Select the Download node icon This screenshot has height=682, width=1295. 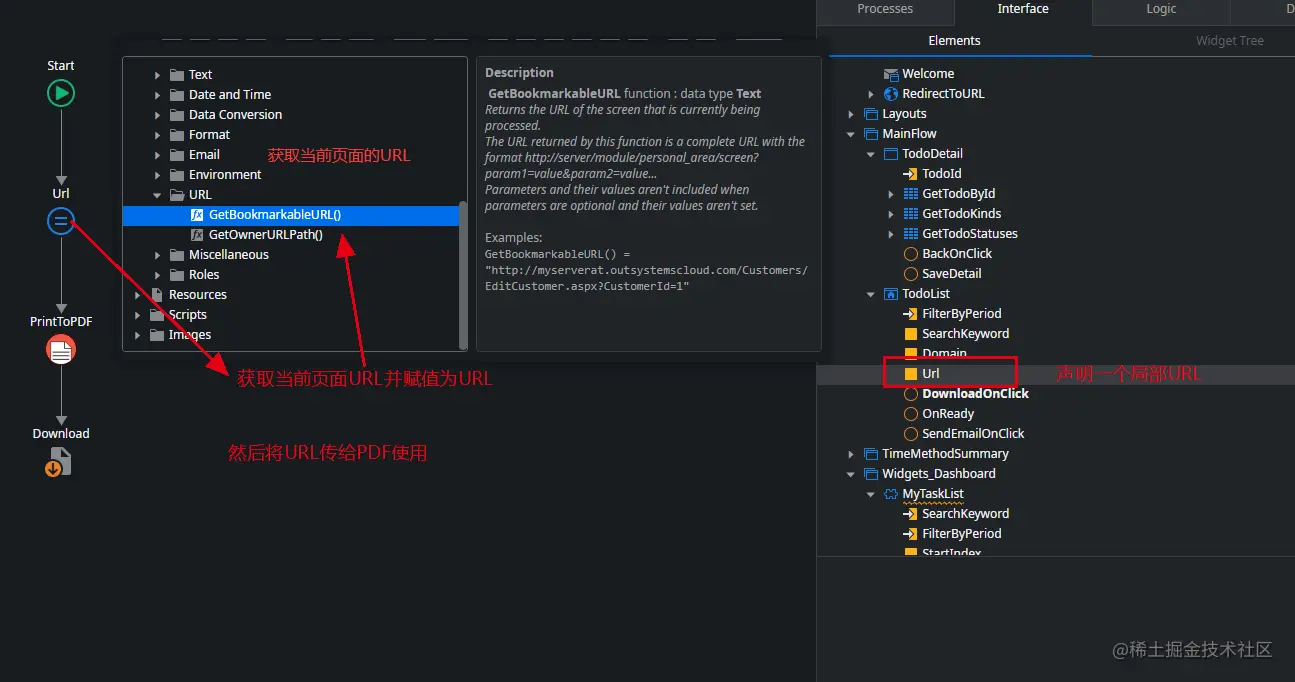(x=60, y=461)
